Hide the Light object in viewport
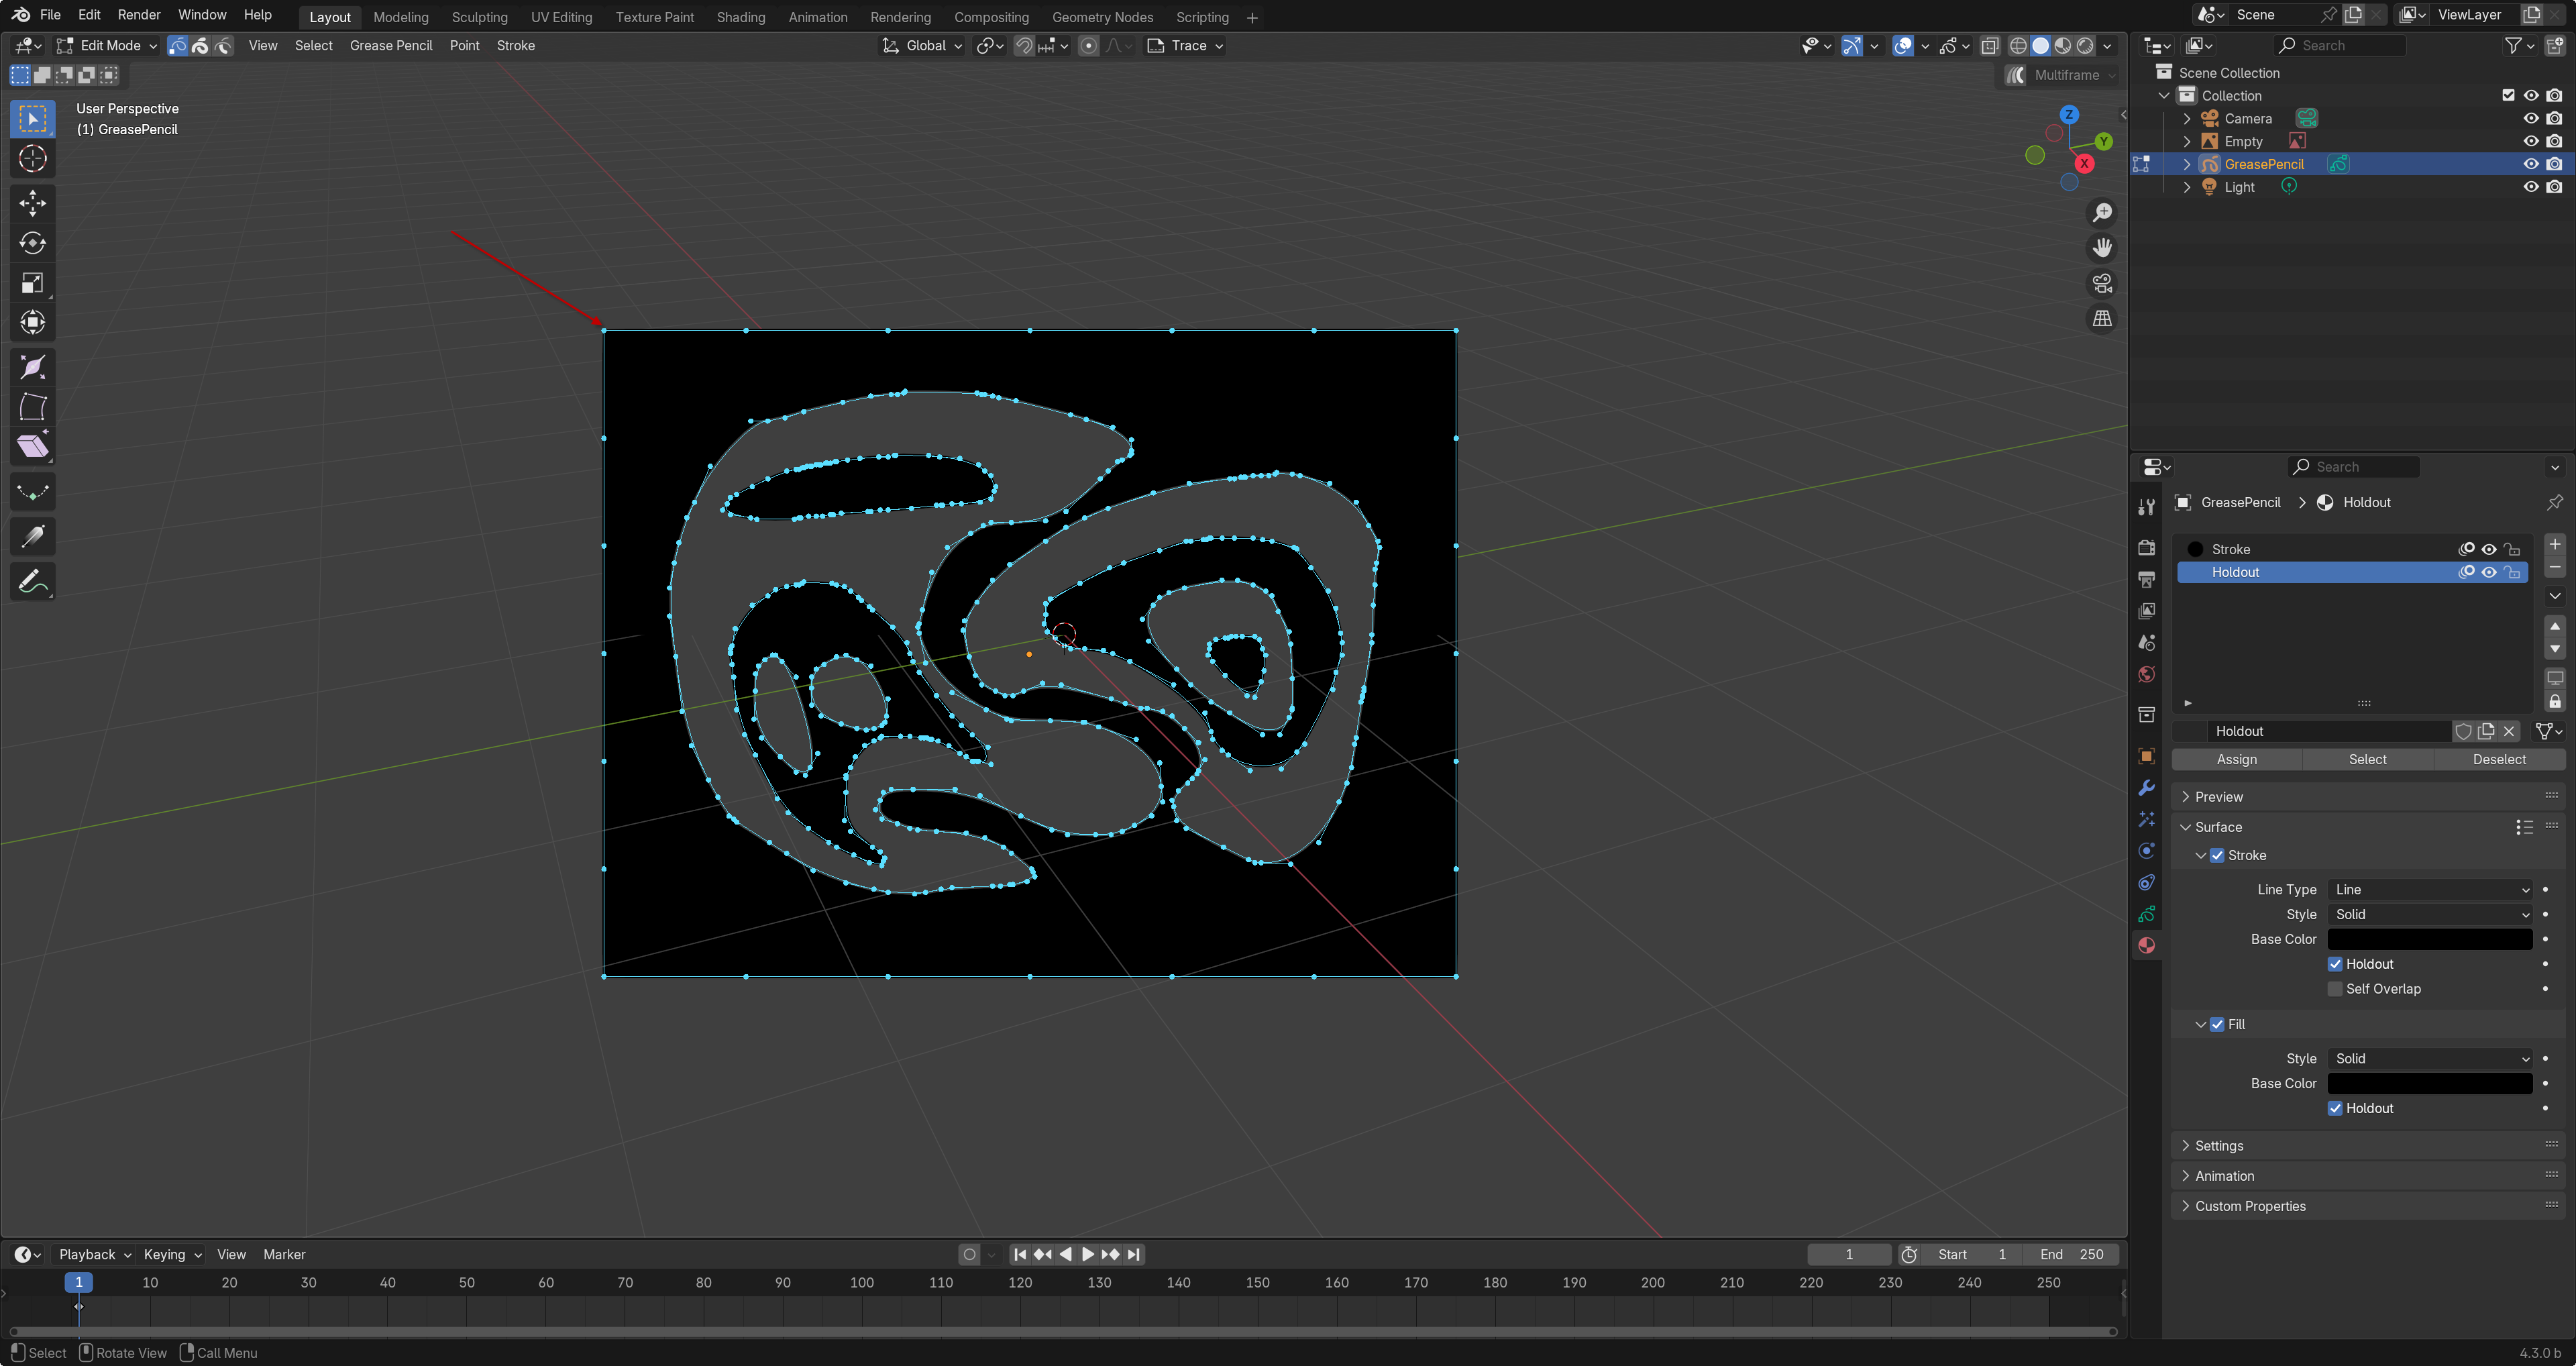Viewport: 2576px width, 1366px height. (x=2531, y=187)
